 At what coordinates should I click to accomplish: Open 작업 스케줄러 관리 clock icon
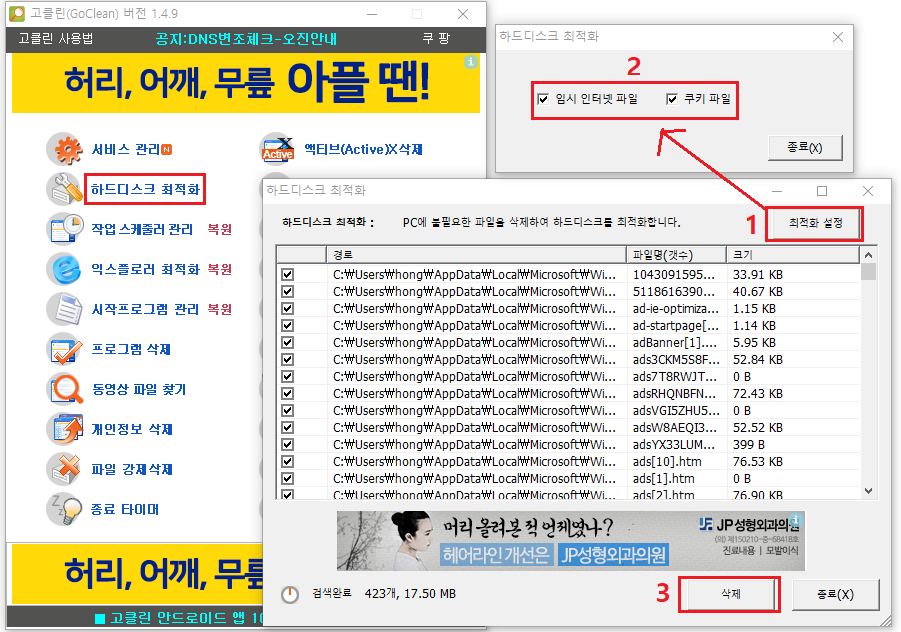pyautogui.click(x=66, y=229)
